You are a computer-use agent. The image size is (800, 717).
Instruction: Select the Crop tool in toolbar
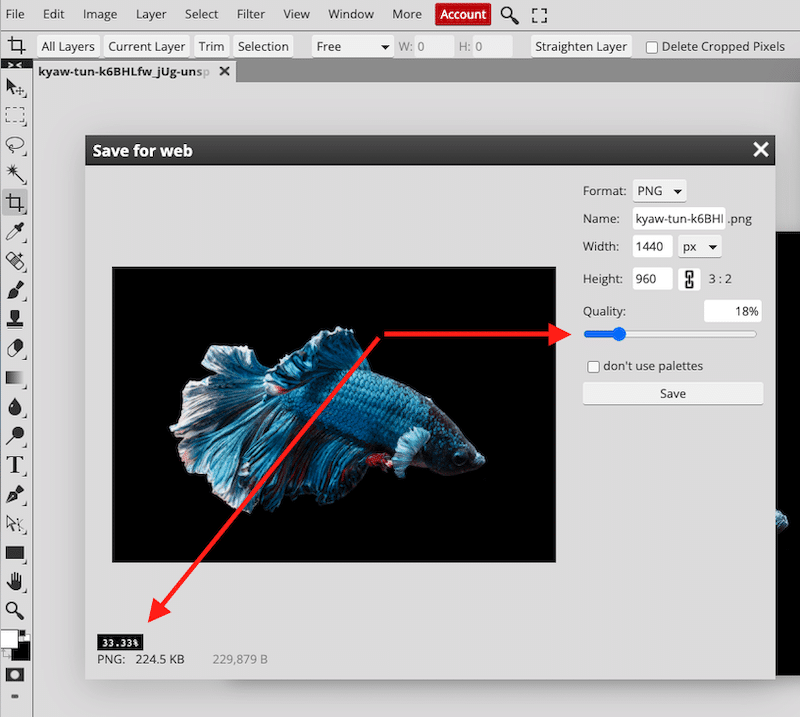click(x=15, y=203)
